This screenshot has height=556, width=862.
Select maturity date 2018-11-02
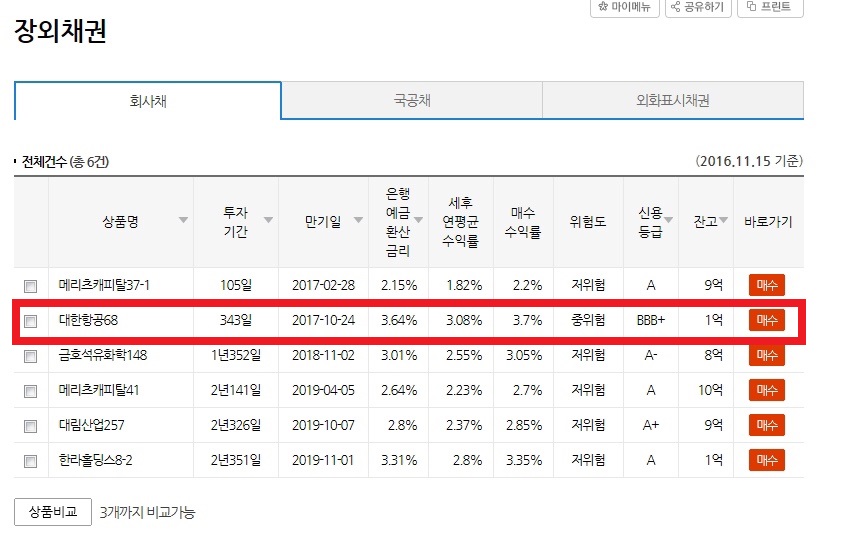323,355
